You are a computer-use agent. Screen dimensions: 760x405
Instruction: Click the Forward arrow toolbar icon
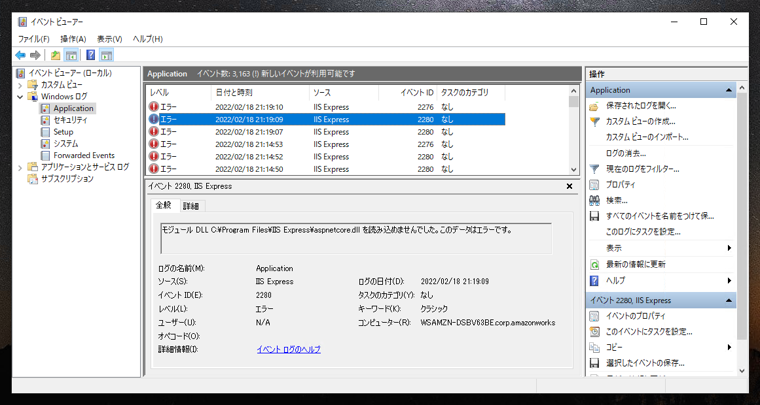(35, 55)
